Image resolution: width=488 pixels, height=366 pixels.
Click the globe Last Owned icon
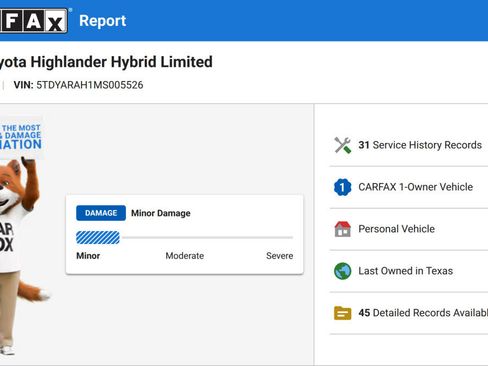point(343,271)
